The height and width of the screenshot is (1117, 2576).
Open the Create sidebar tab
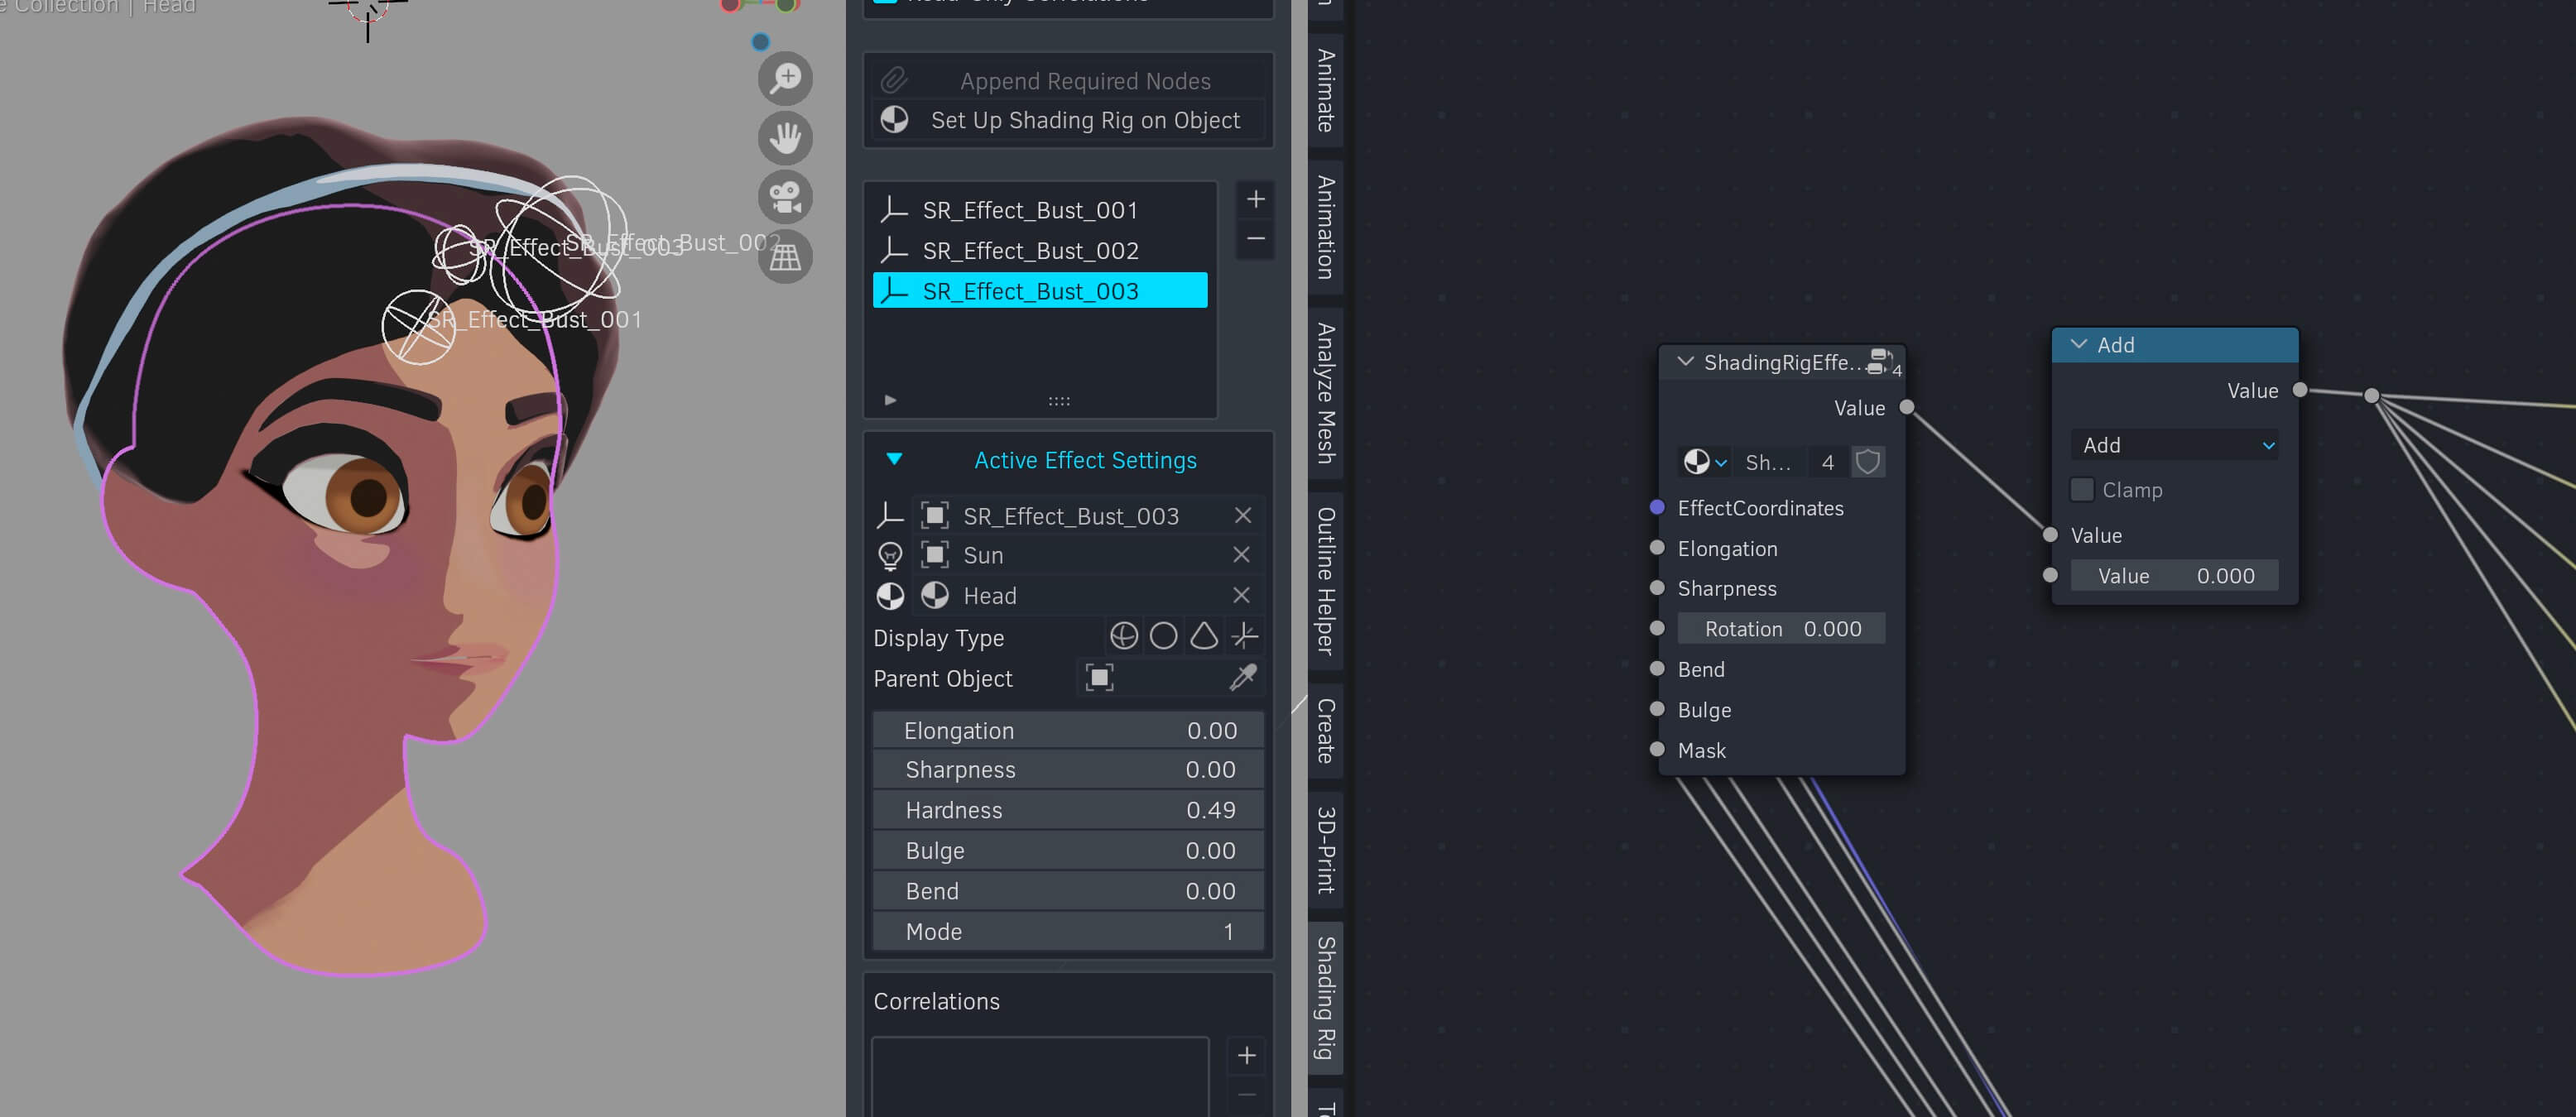pyautogui.click(x=1325, y=730)
